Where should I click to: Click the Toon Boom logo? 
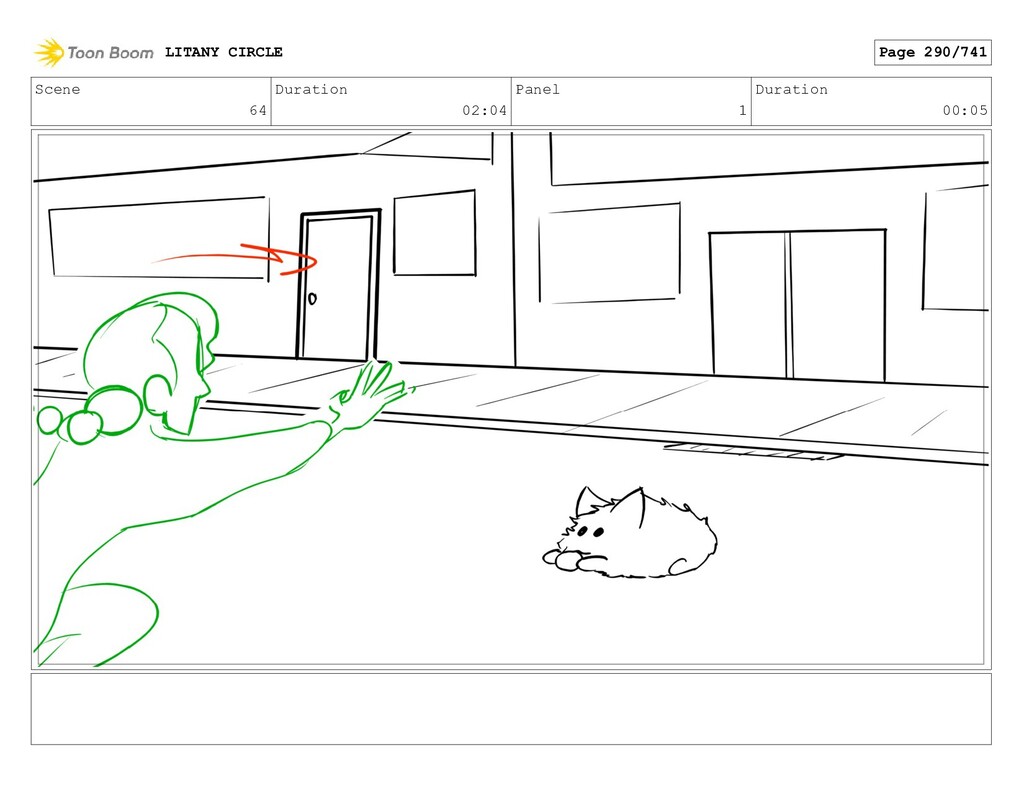click(x=94, y=52)
